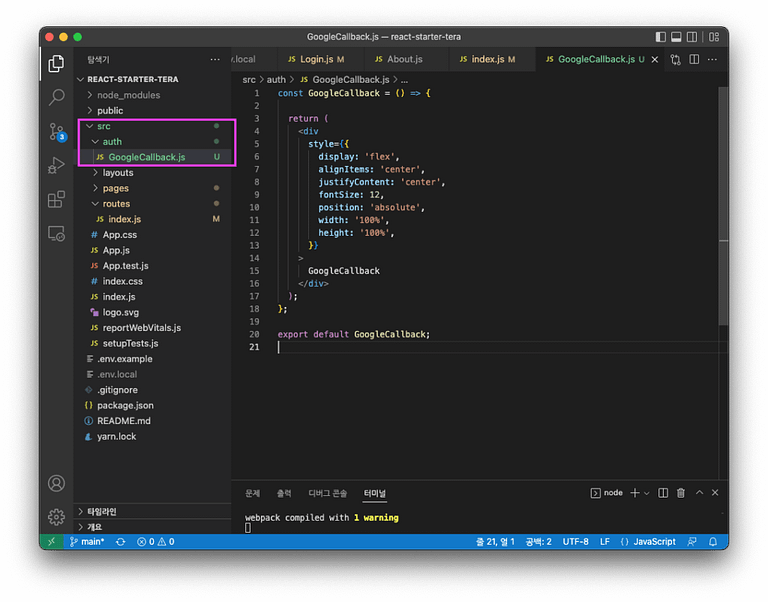
Task: Click the main branch in status bar
Action: tap(87, 541)
